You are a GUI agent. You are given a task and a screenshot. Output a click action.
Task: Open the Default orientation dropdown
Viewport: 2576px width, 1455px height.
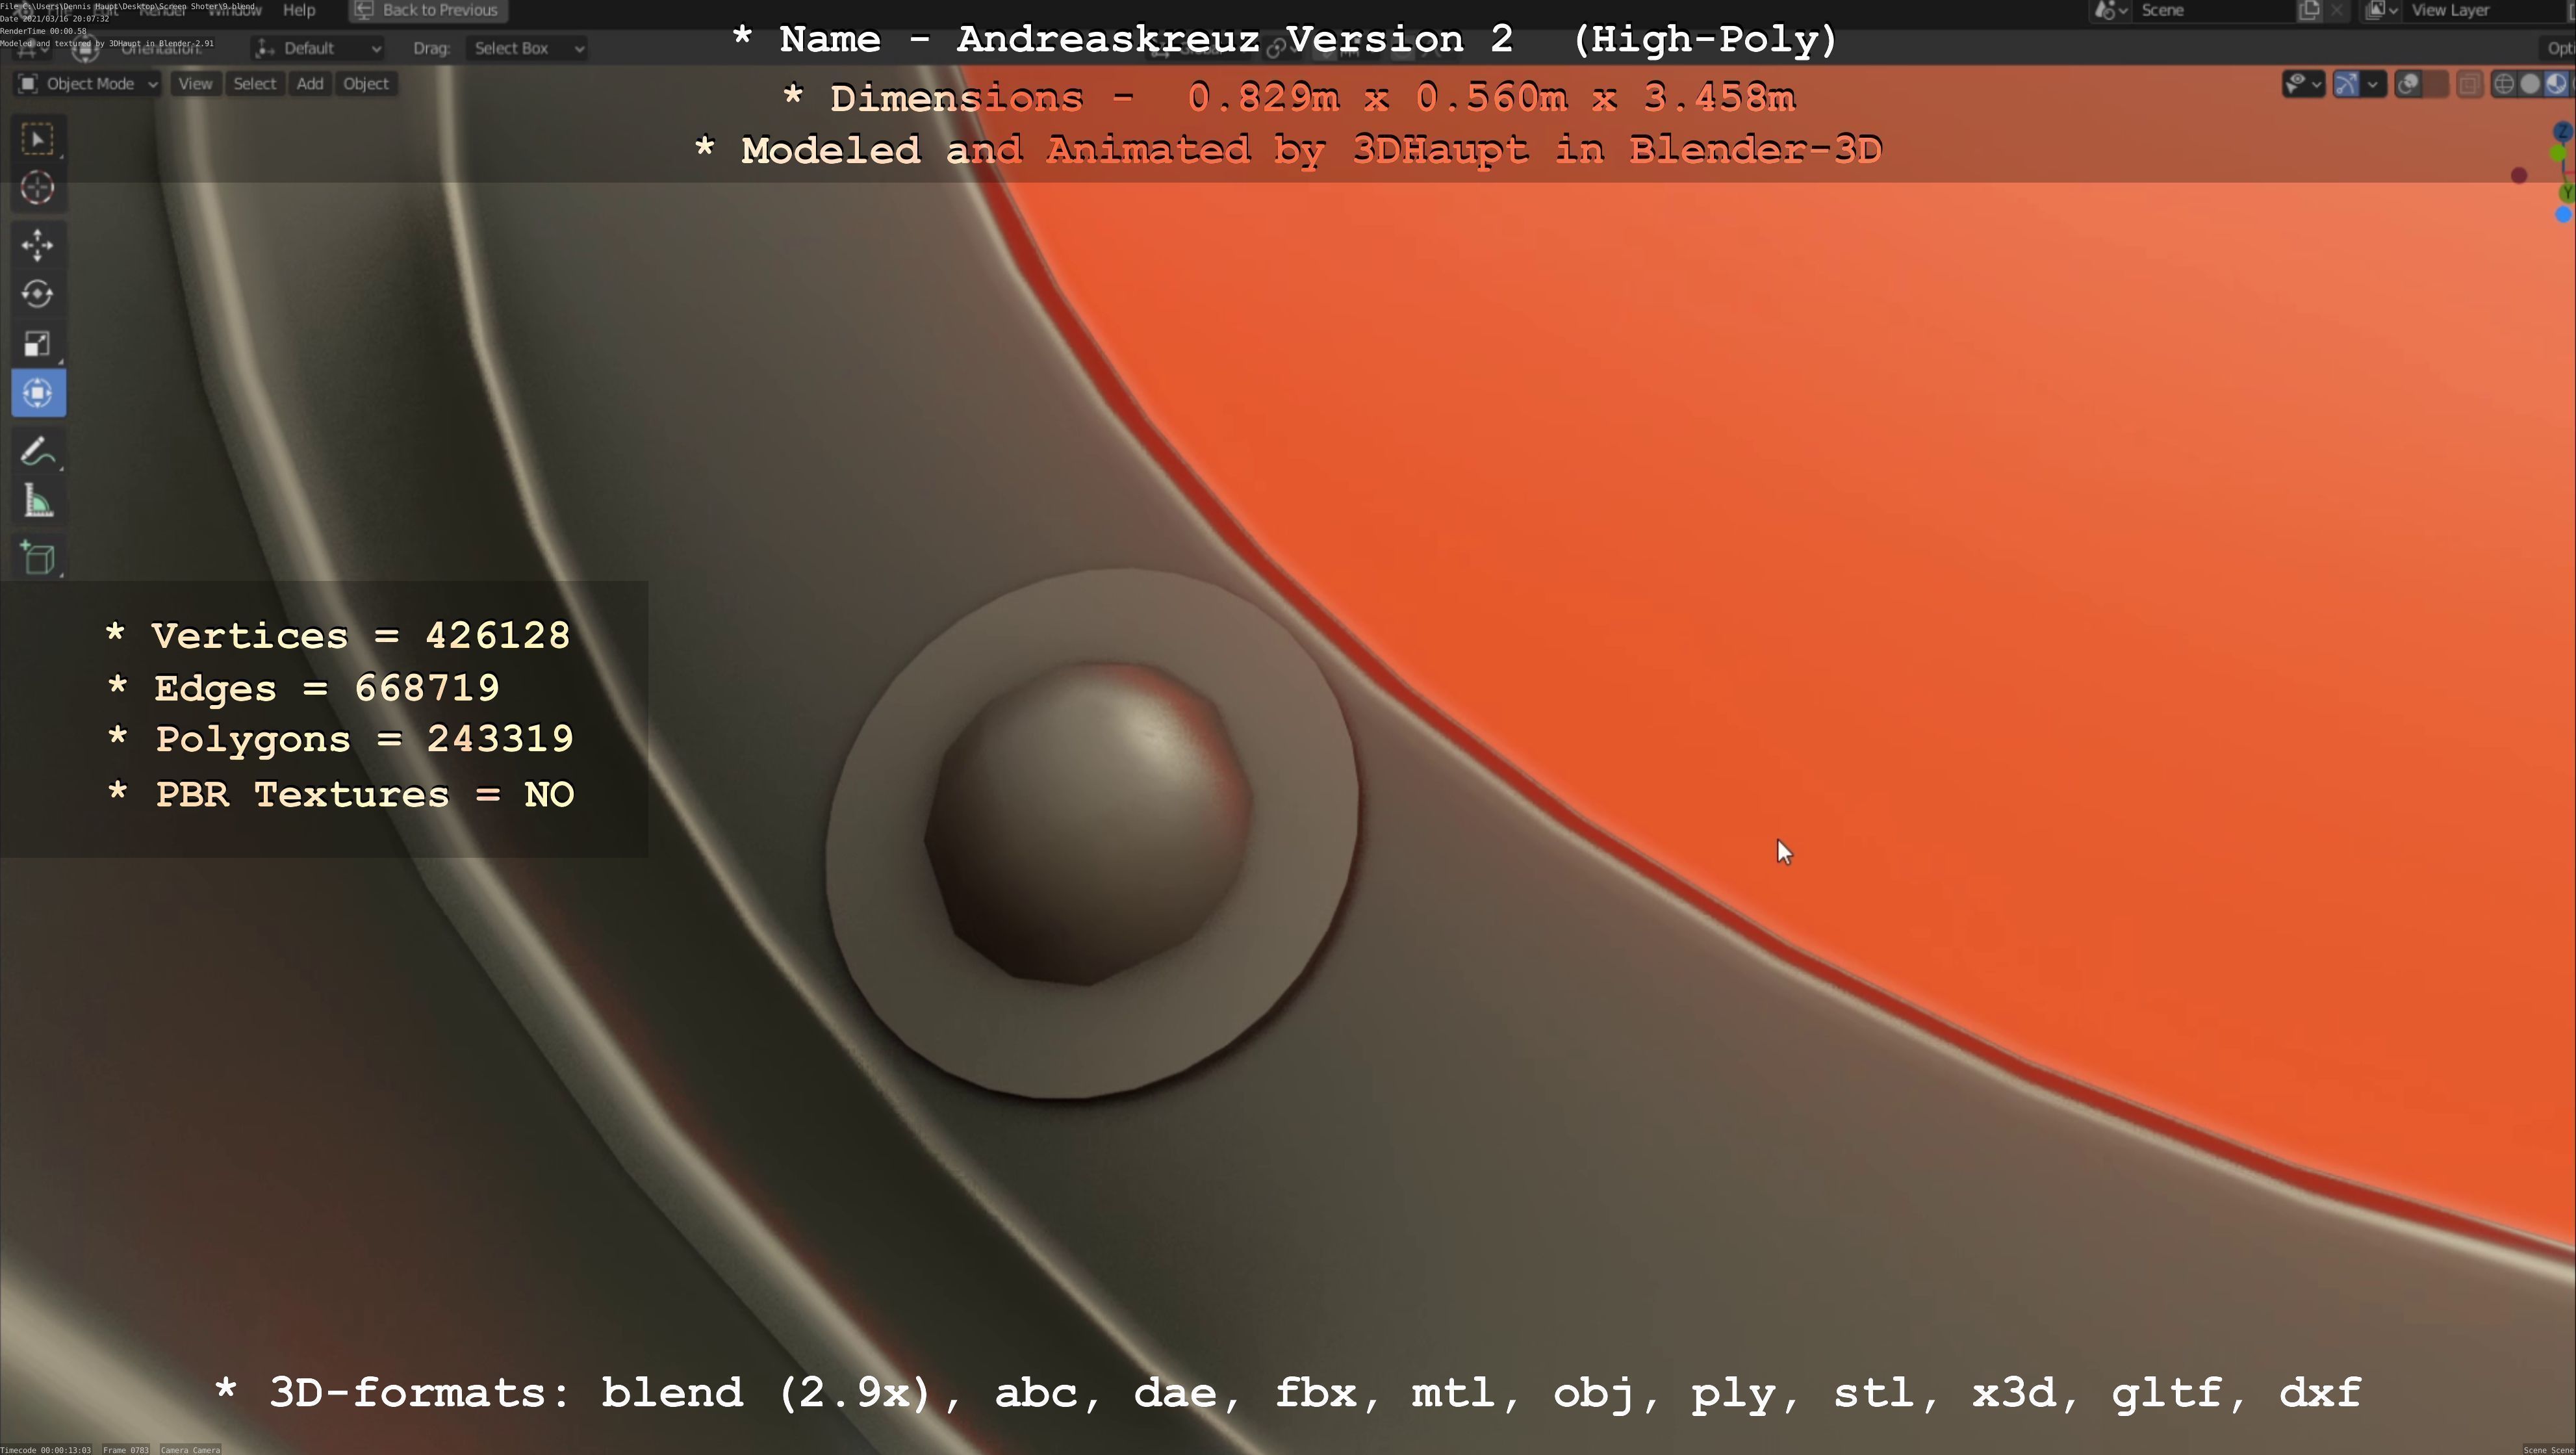(x=319, y=48)
